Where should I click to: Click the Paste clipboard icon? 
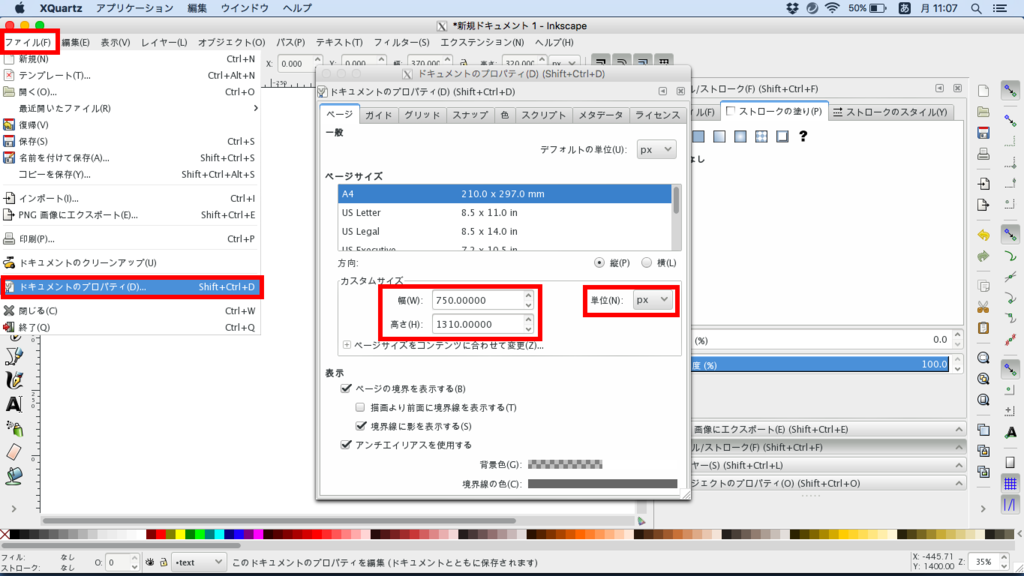(x=984, y=328)
